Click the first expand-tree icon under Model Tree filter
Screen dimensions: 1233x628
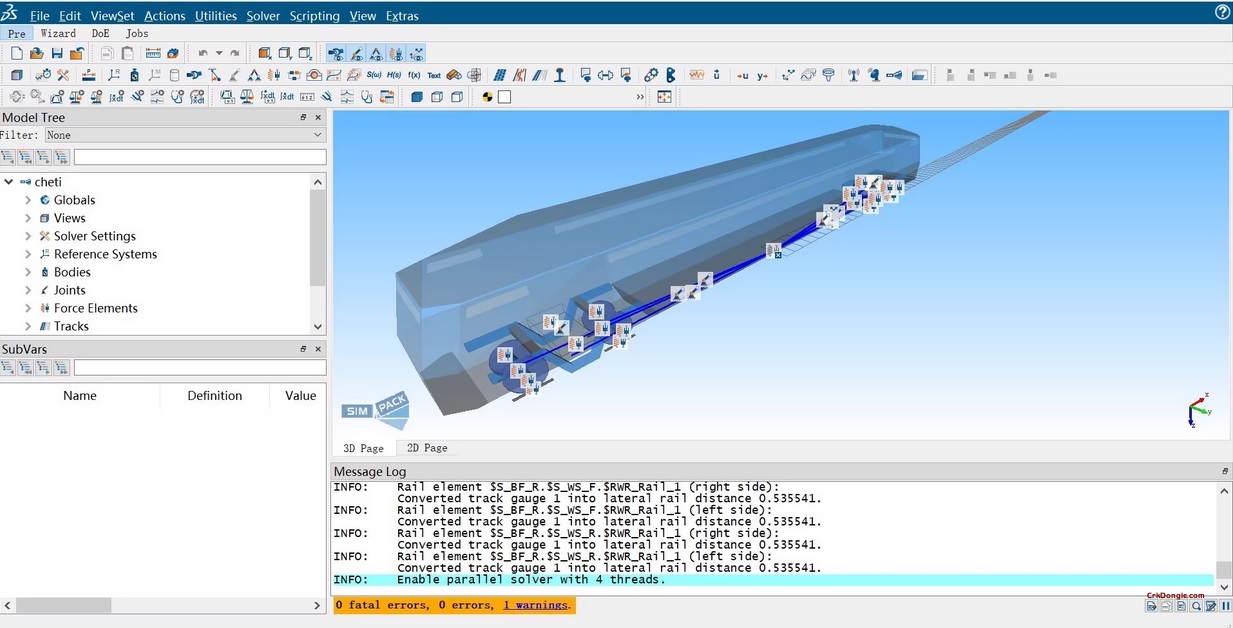(x=8, y=157)
